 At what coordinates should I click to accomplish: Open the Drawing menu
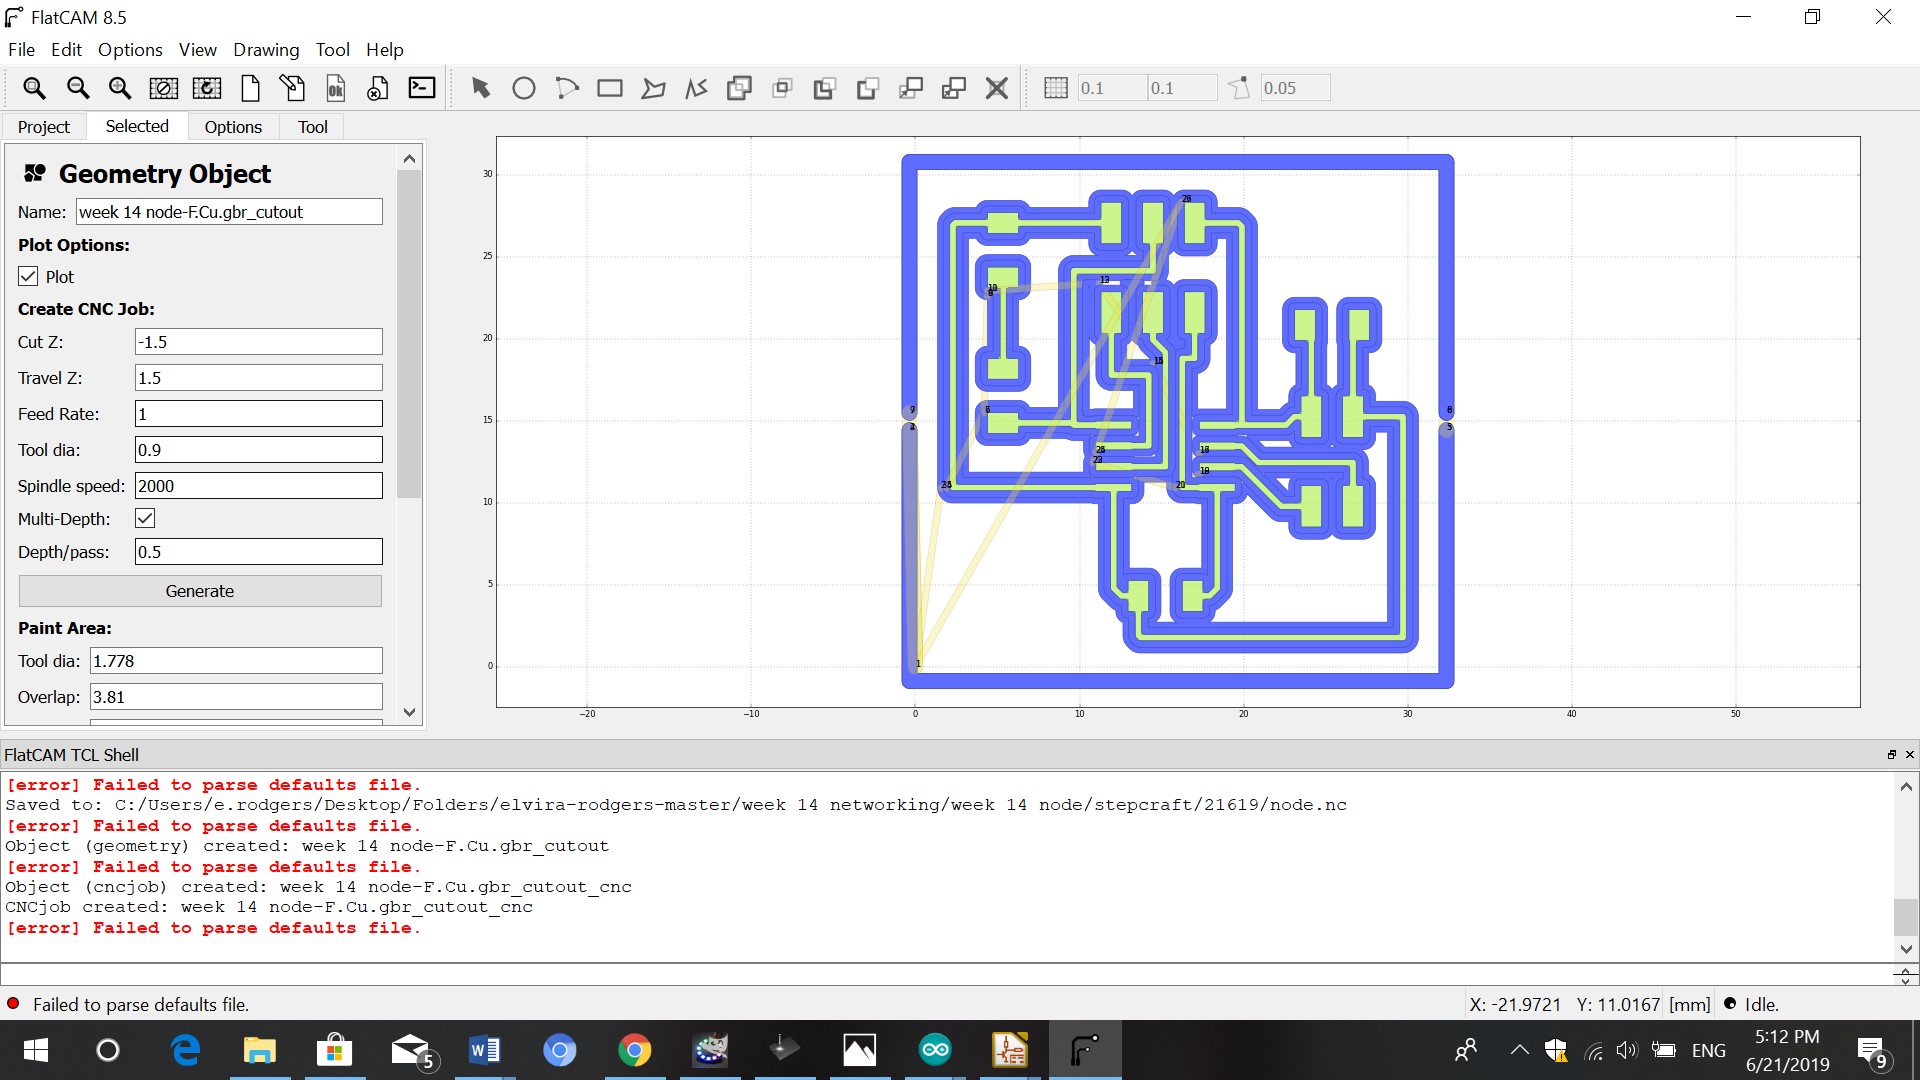coord(266,50)
